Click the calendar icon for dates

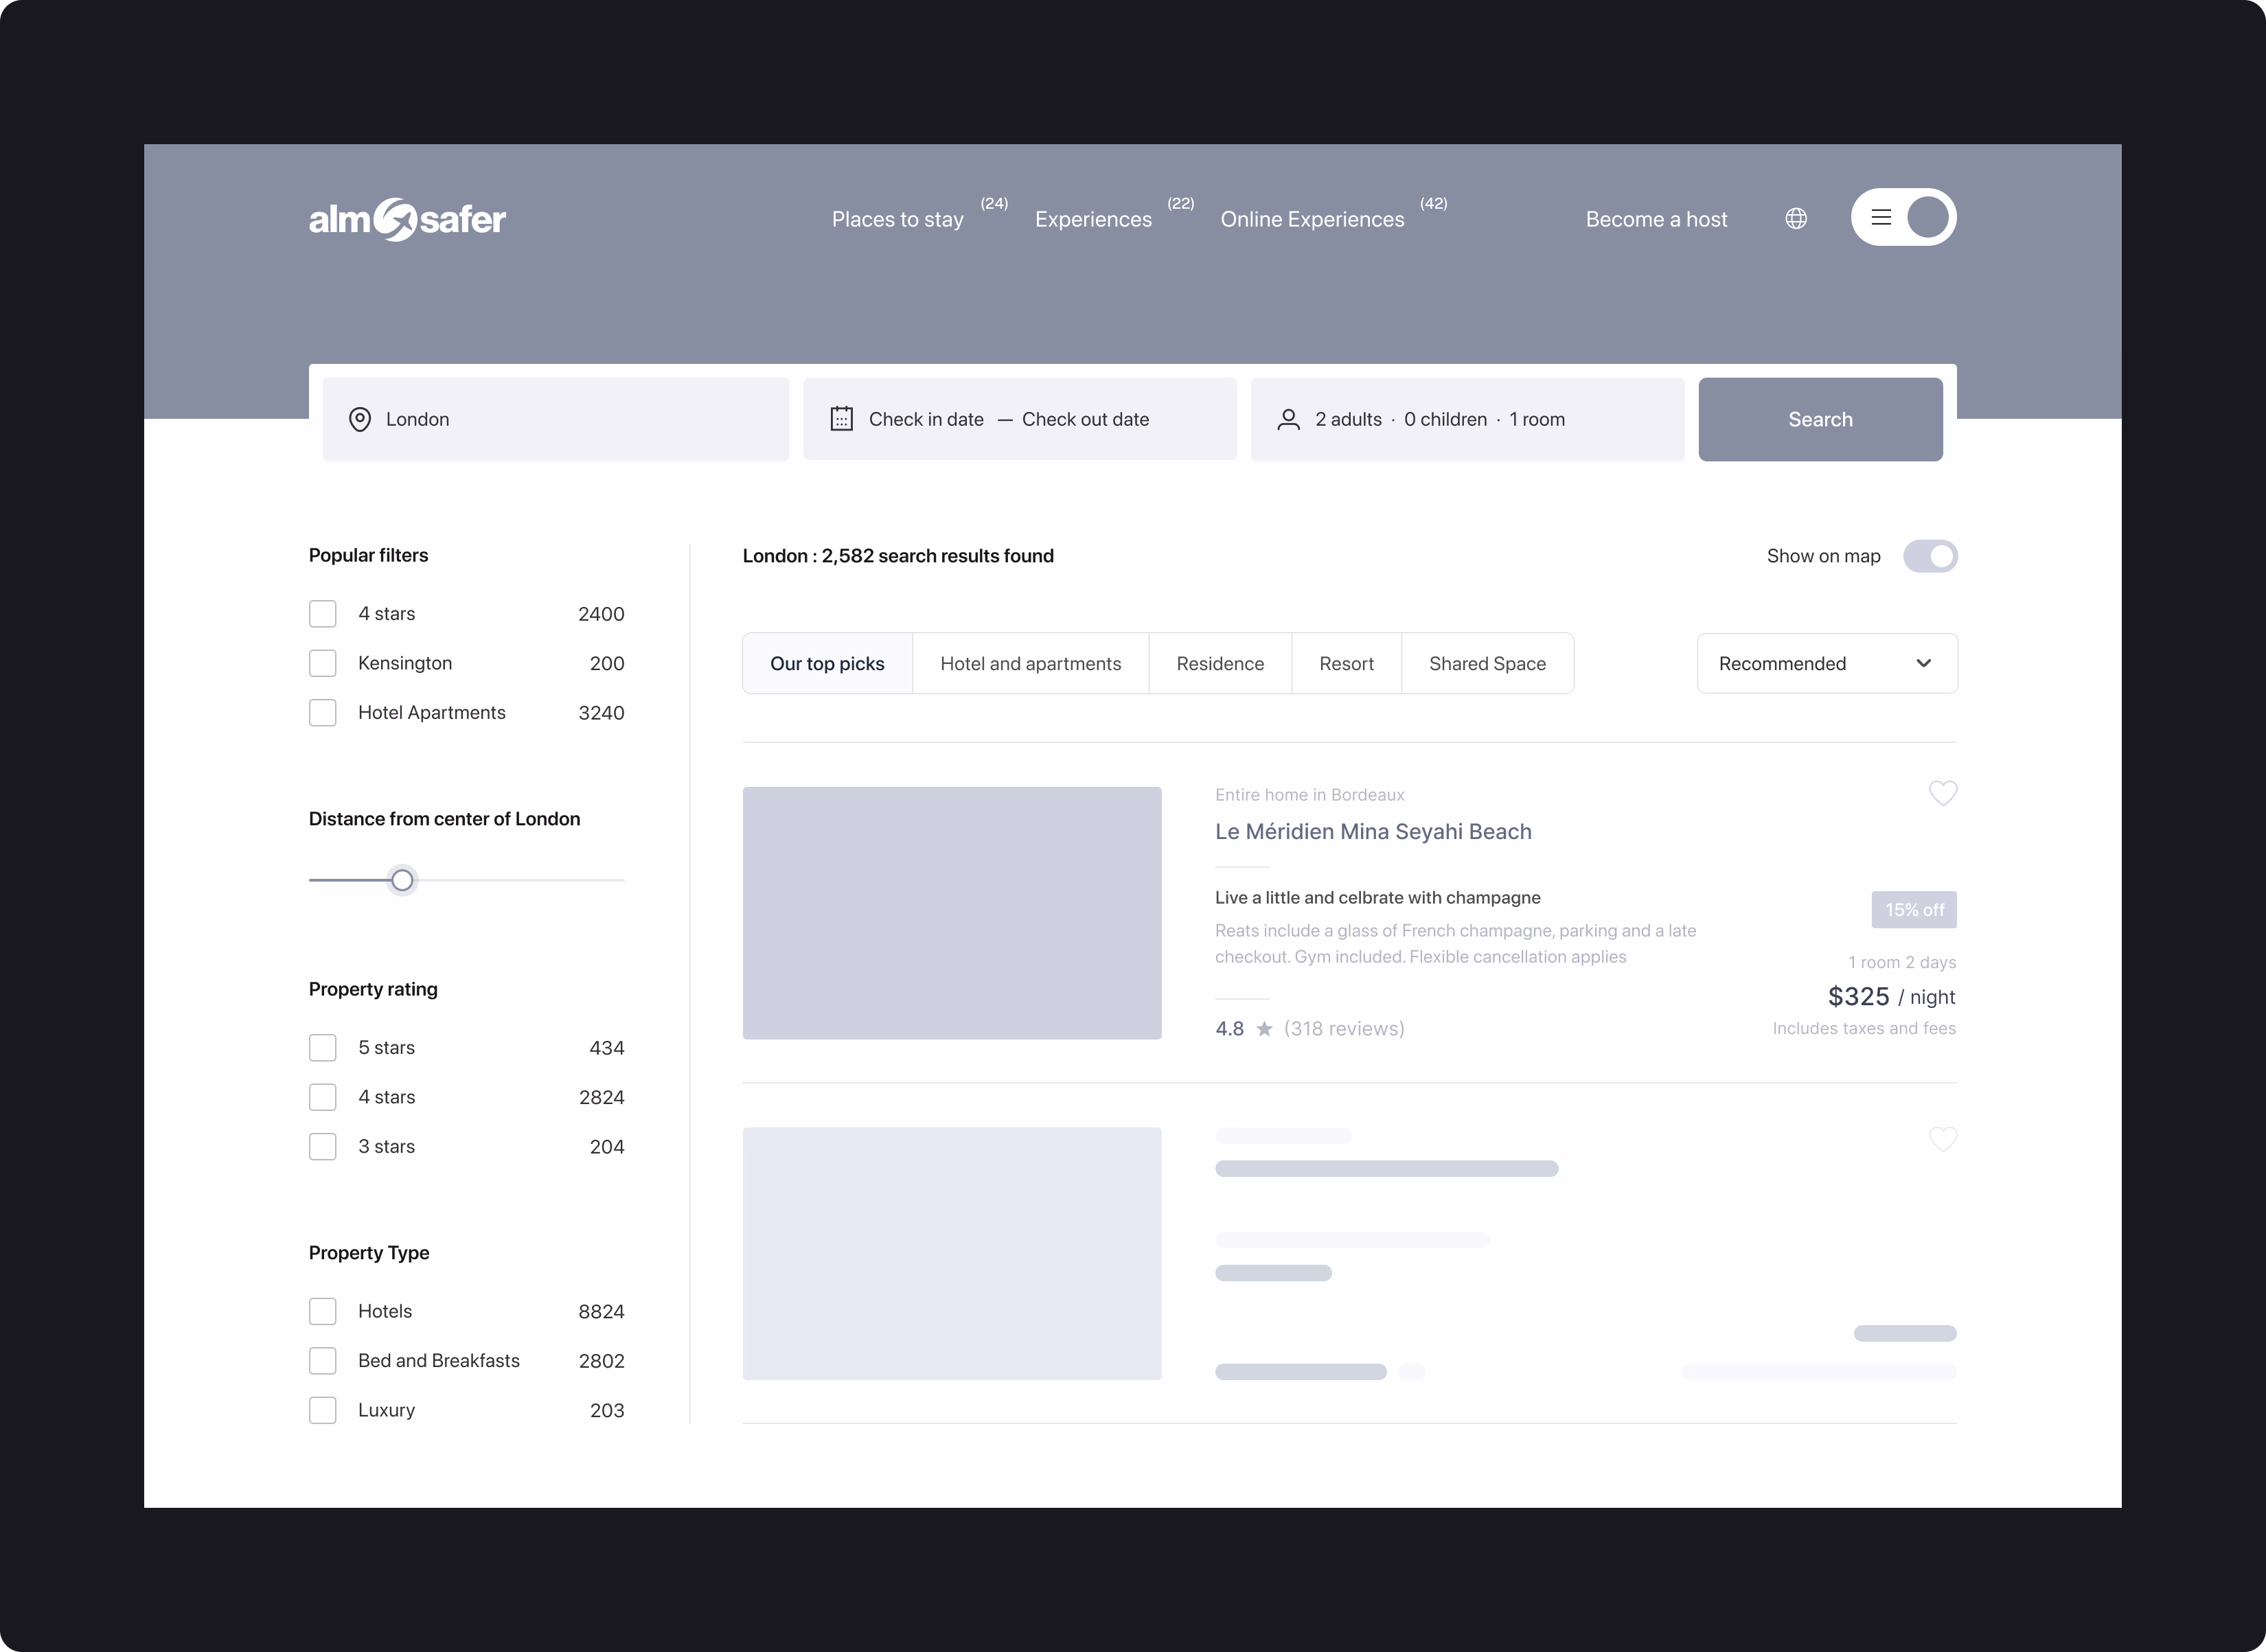[842, 419]
